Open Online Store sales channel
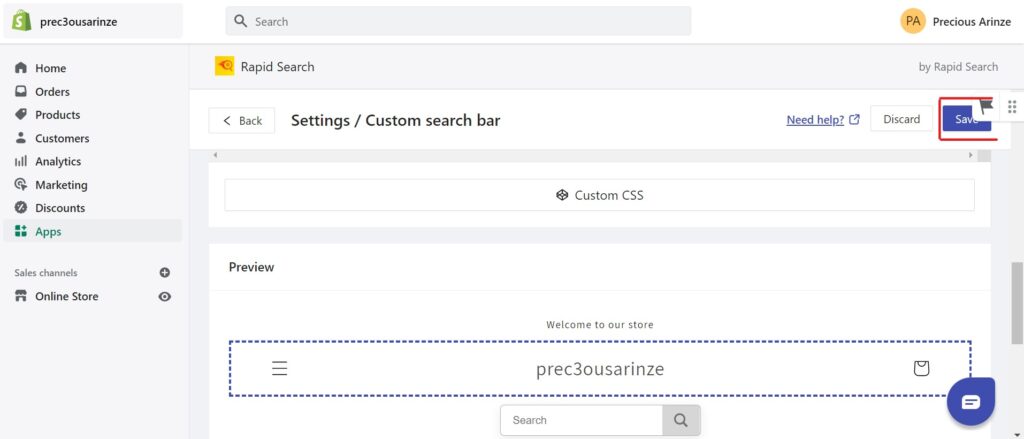This screenshot has width=1024, height=439. click(67, 296)
